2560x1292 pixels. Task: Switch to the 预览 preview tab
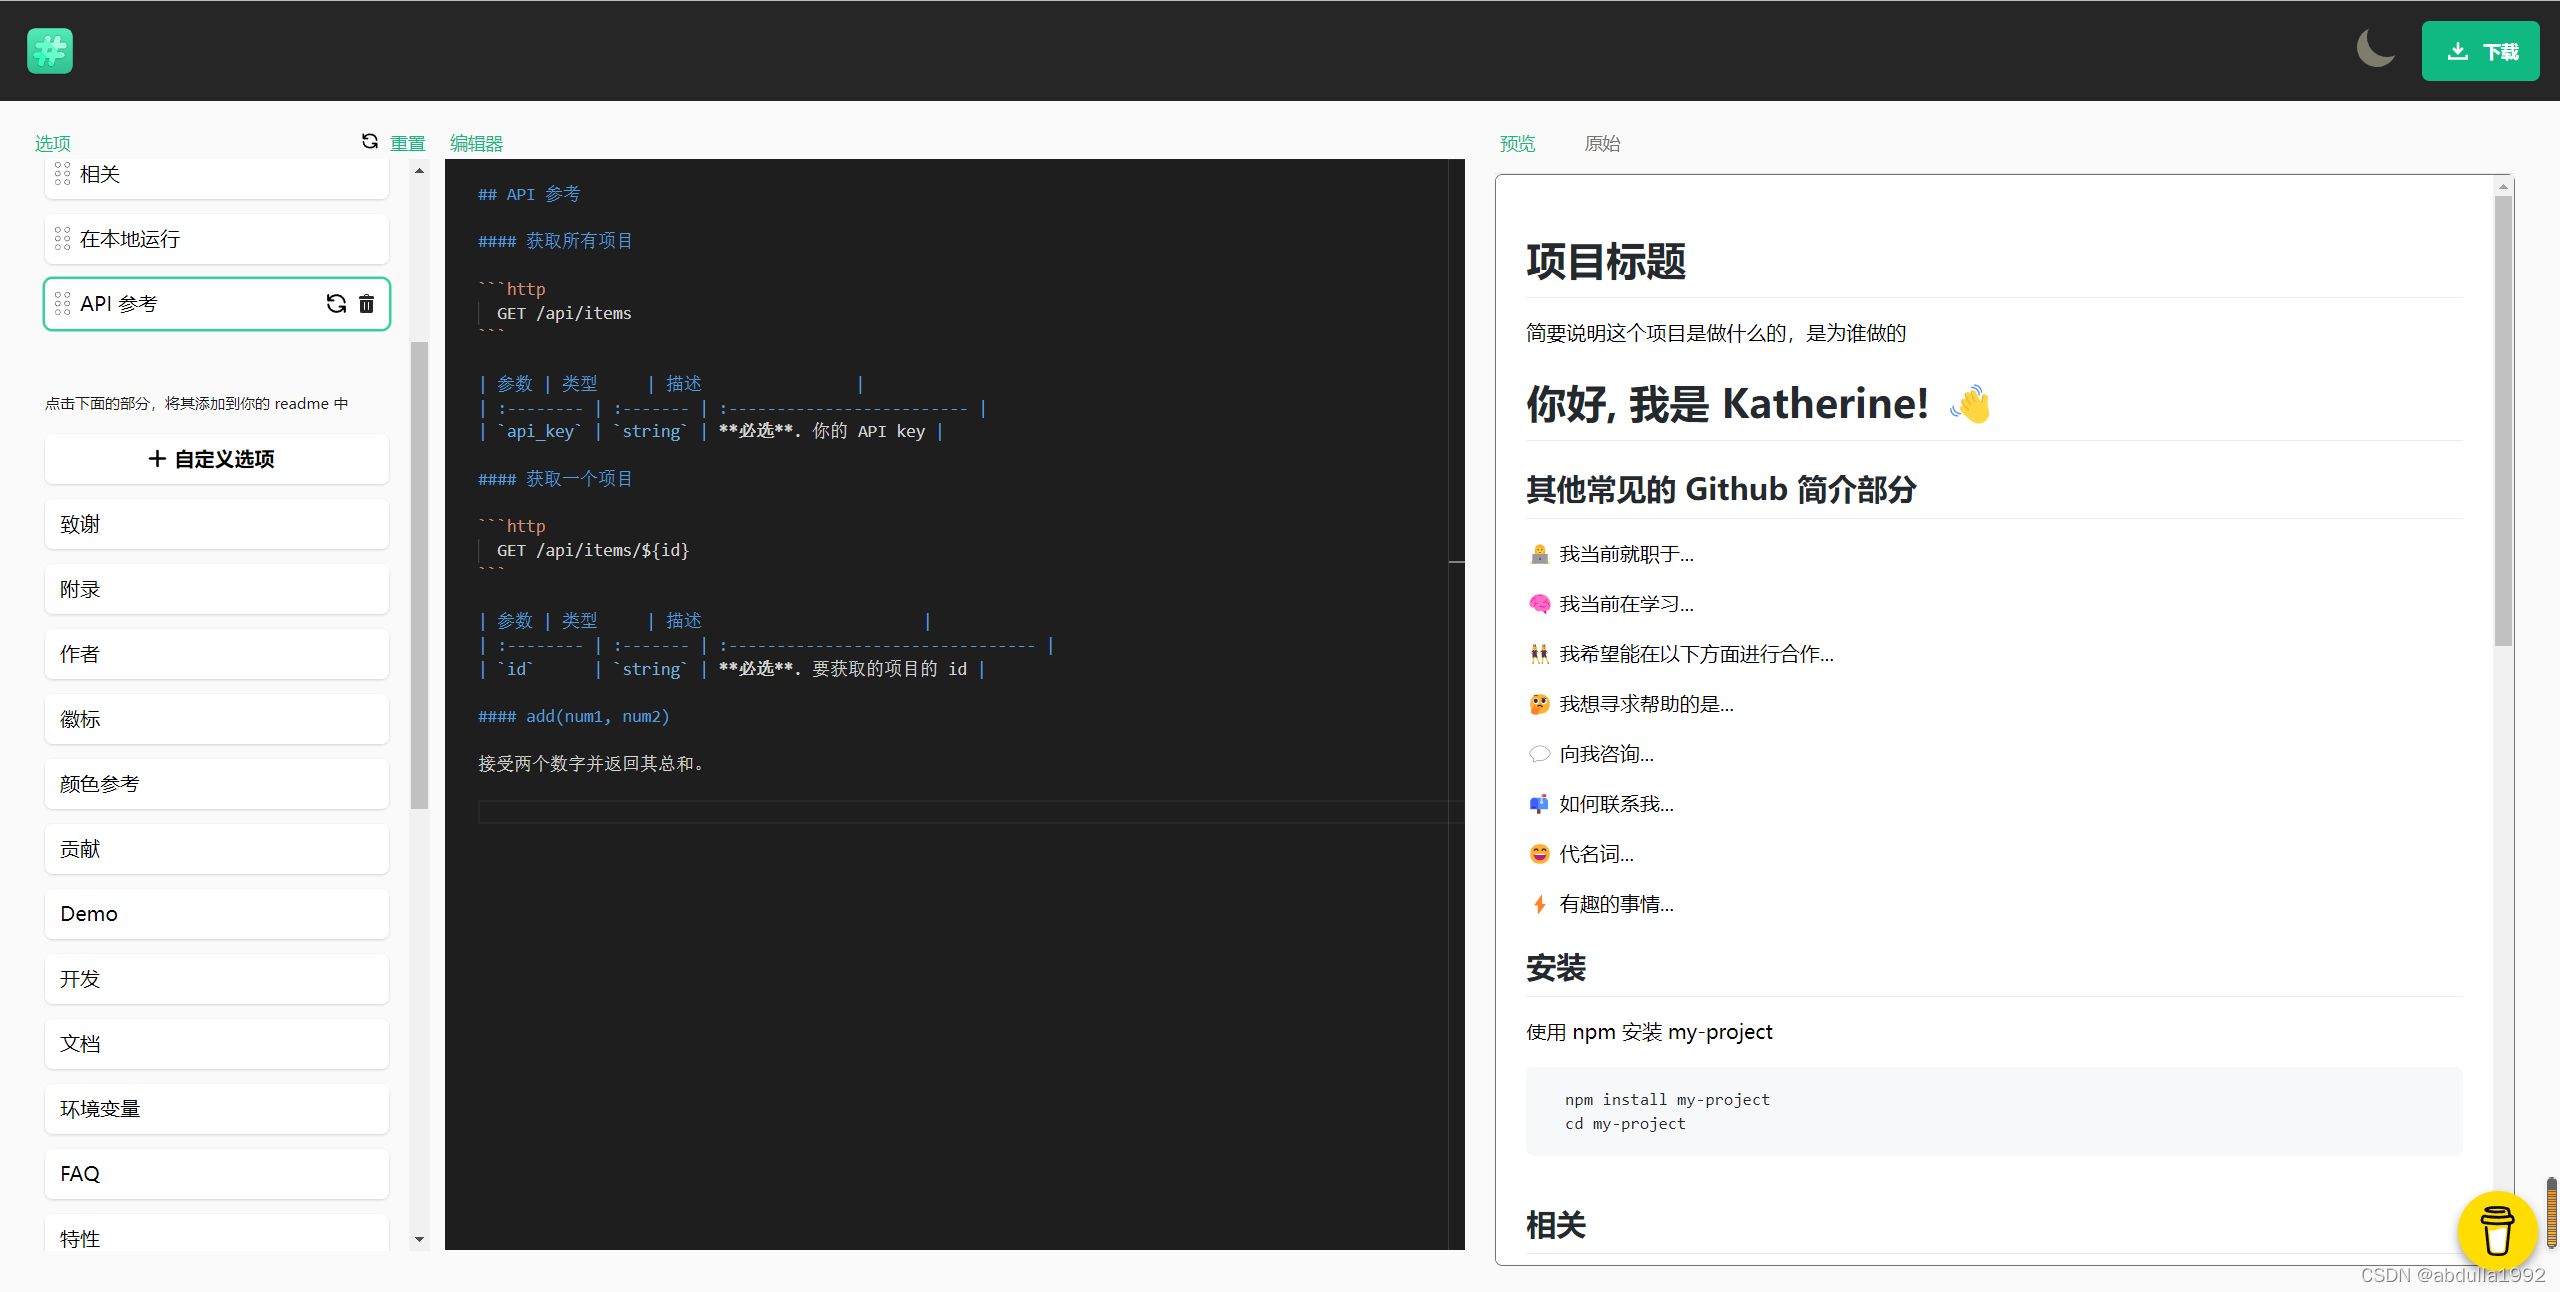(x=1517, y=144)
